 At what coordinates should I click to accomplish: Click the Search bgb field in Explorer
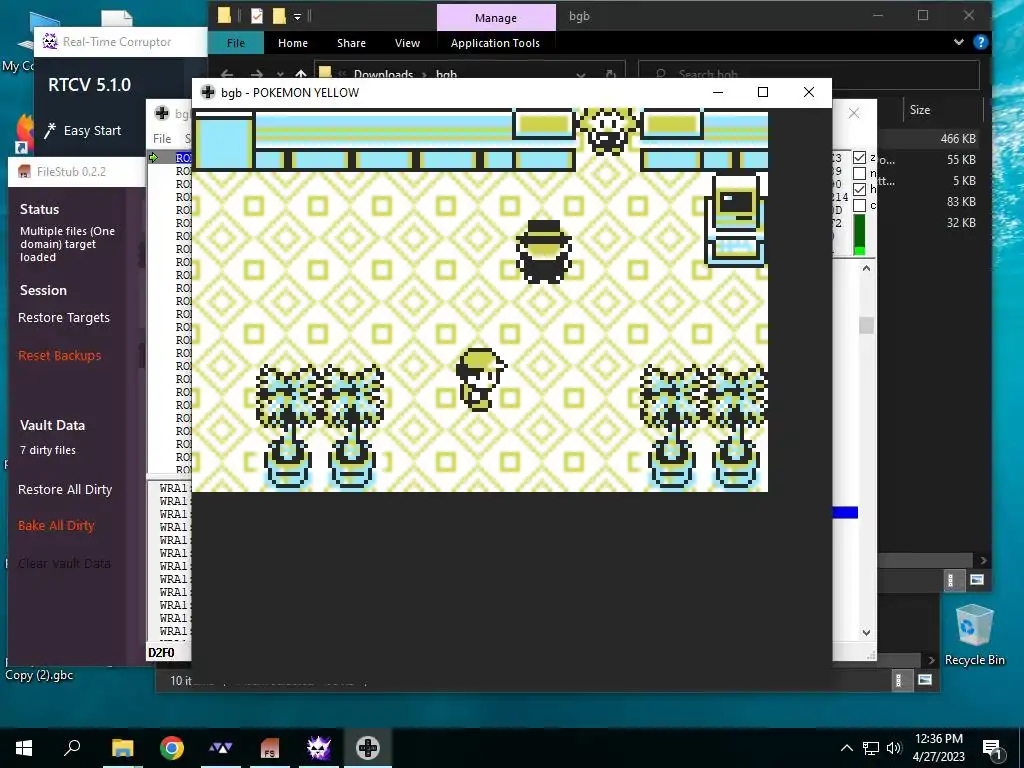tap(810, 74)
